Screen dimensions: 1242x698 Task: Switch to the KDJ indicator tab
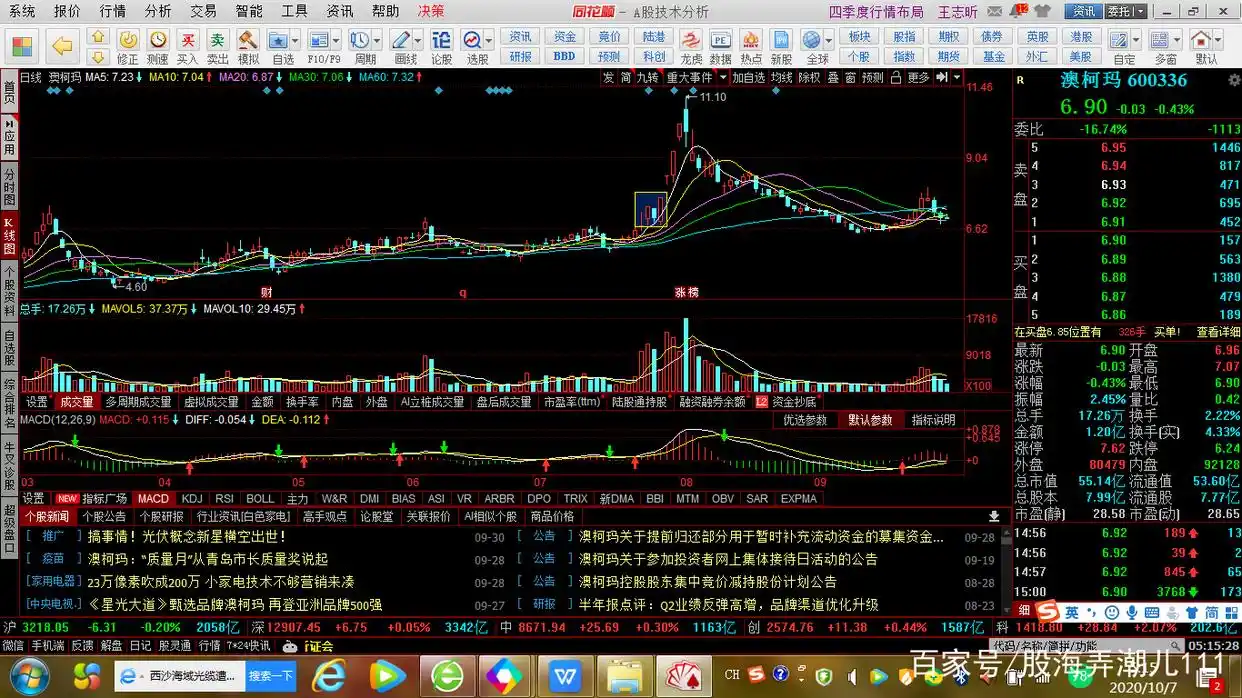pos(192,498)
